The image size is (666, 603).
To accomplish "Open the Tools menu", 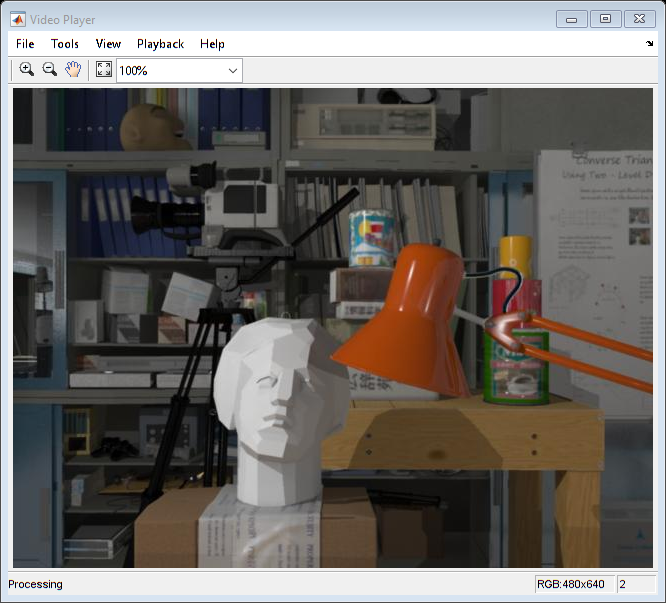I will 65,44.
